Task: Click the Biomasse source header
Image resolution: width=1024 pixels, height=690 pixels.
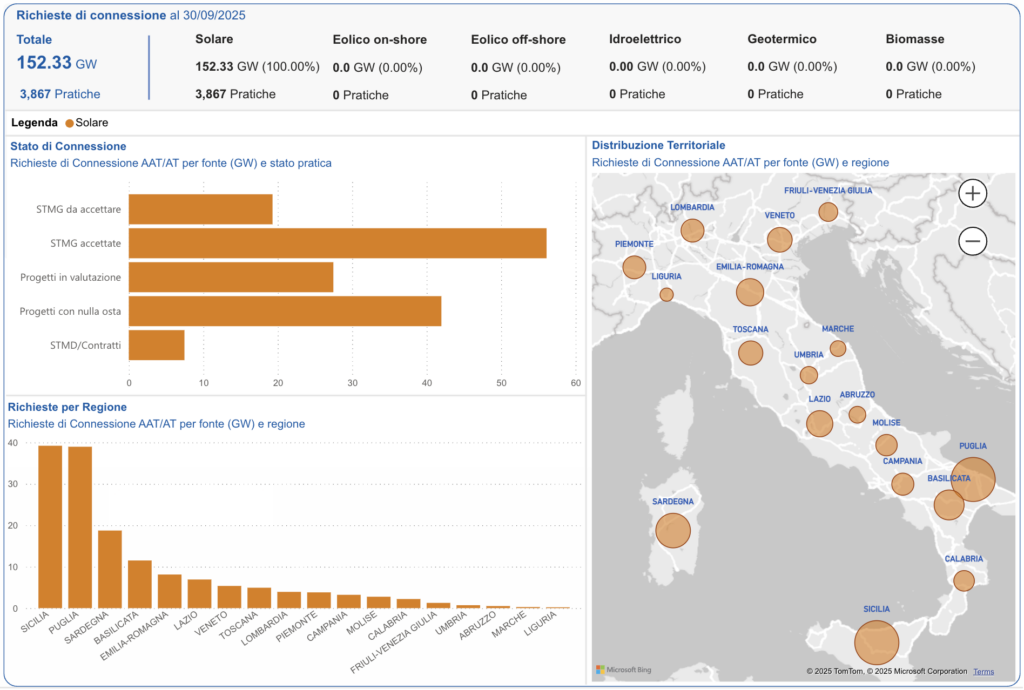Action: [915, 40]
